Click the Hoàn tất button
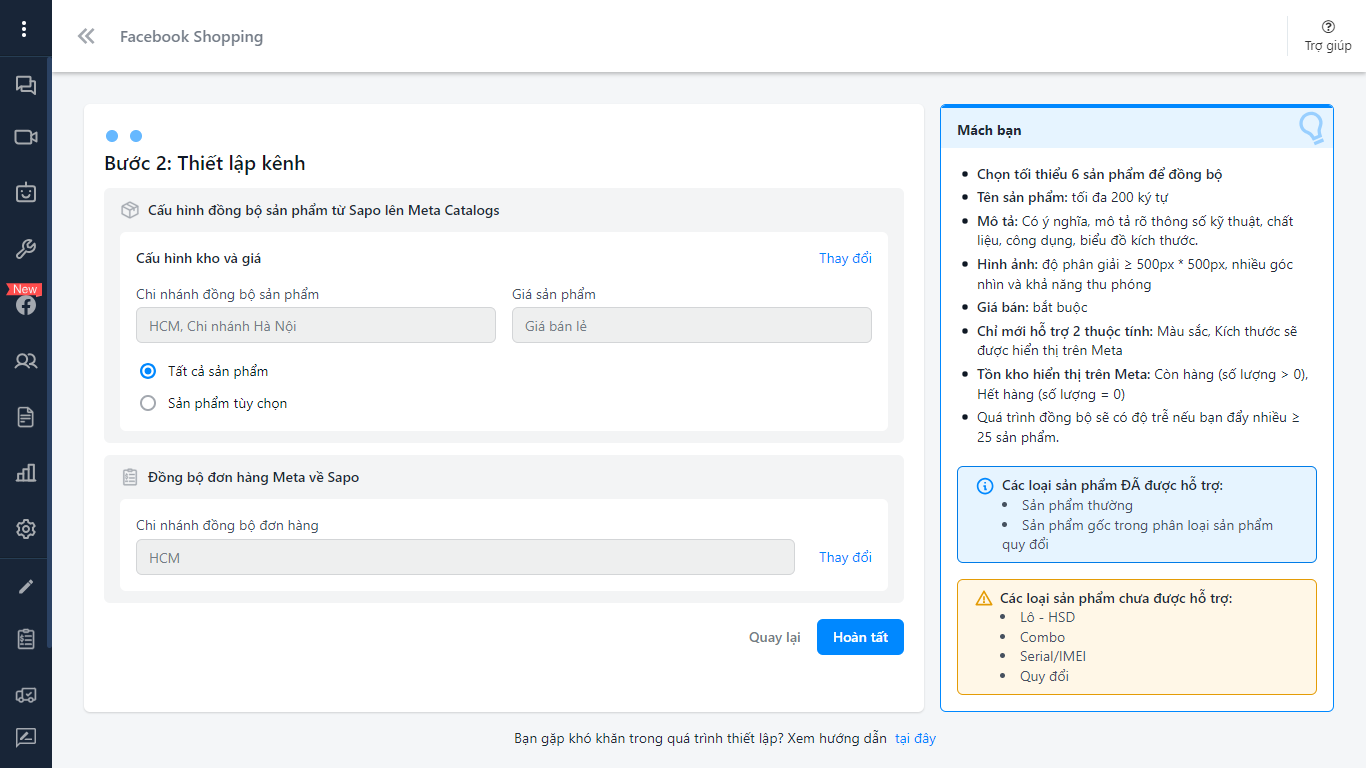1366x770 pixels. click(x=860, y=637)
